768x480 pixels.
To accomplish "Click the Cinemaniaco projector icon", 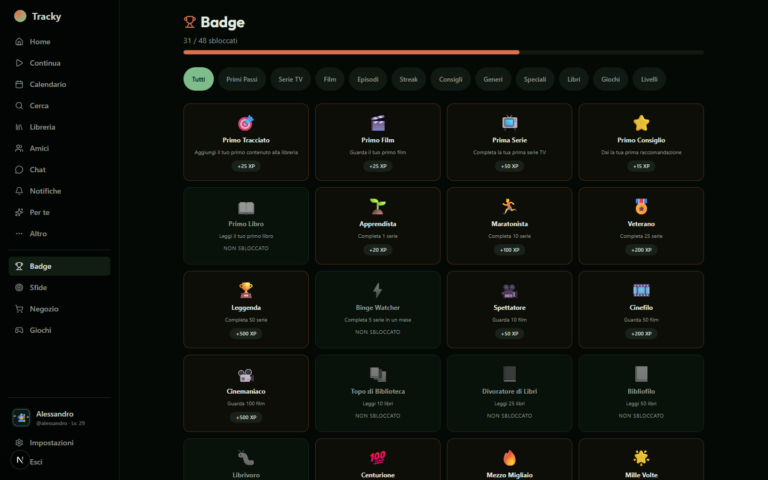I will coord(246,375).
